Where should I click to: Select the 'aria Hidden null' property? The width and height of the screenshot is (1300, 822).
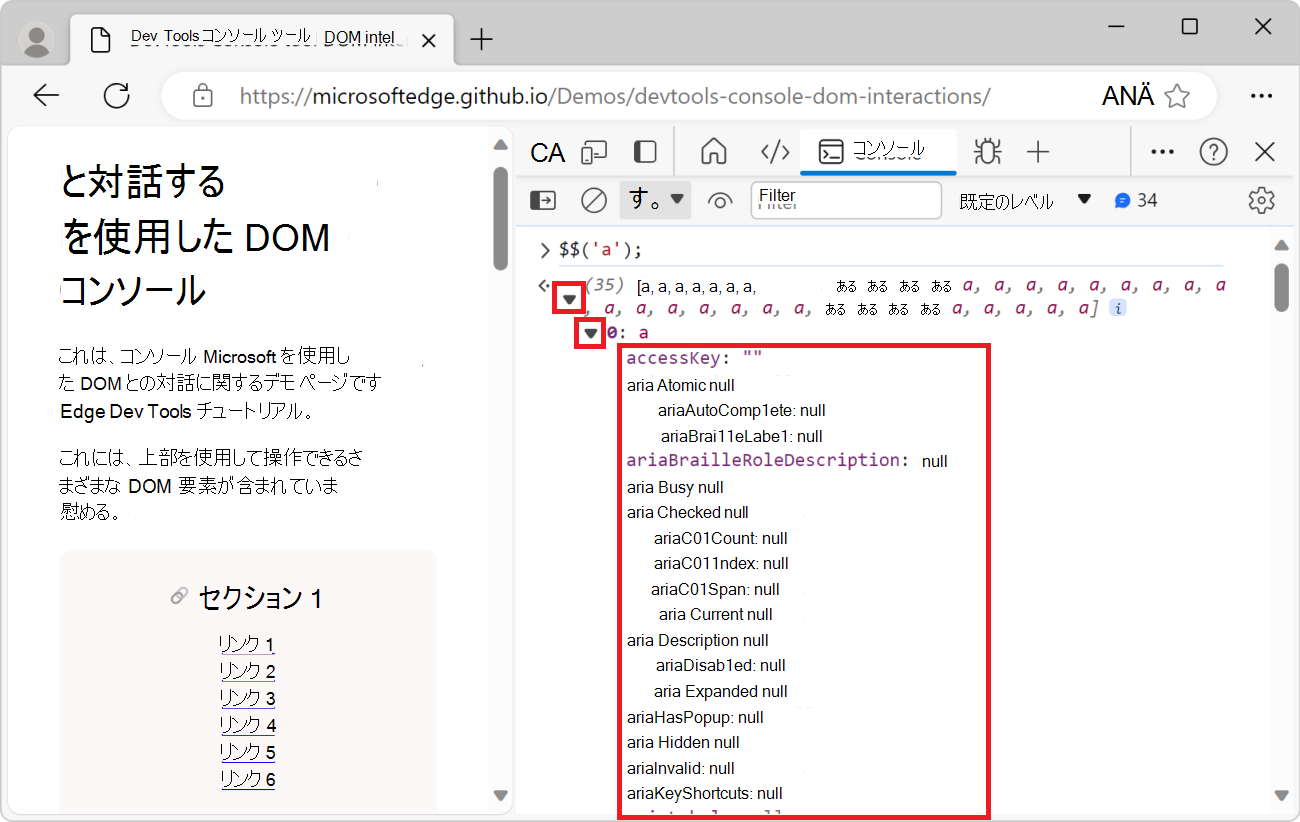point(683,742)
